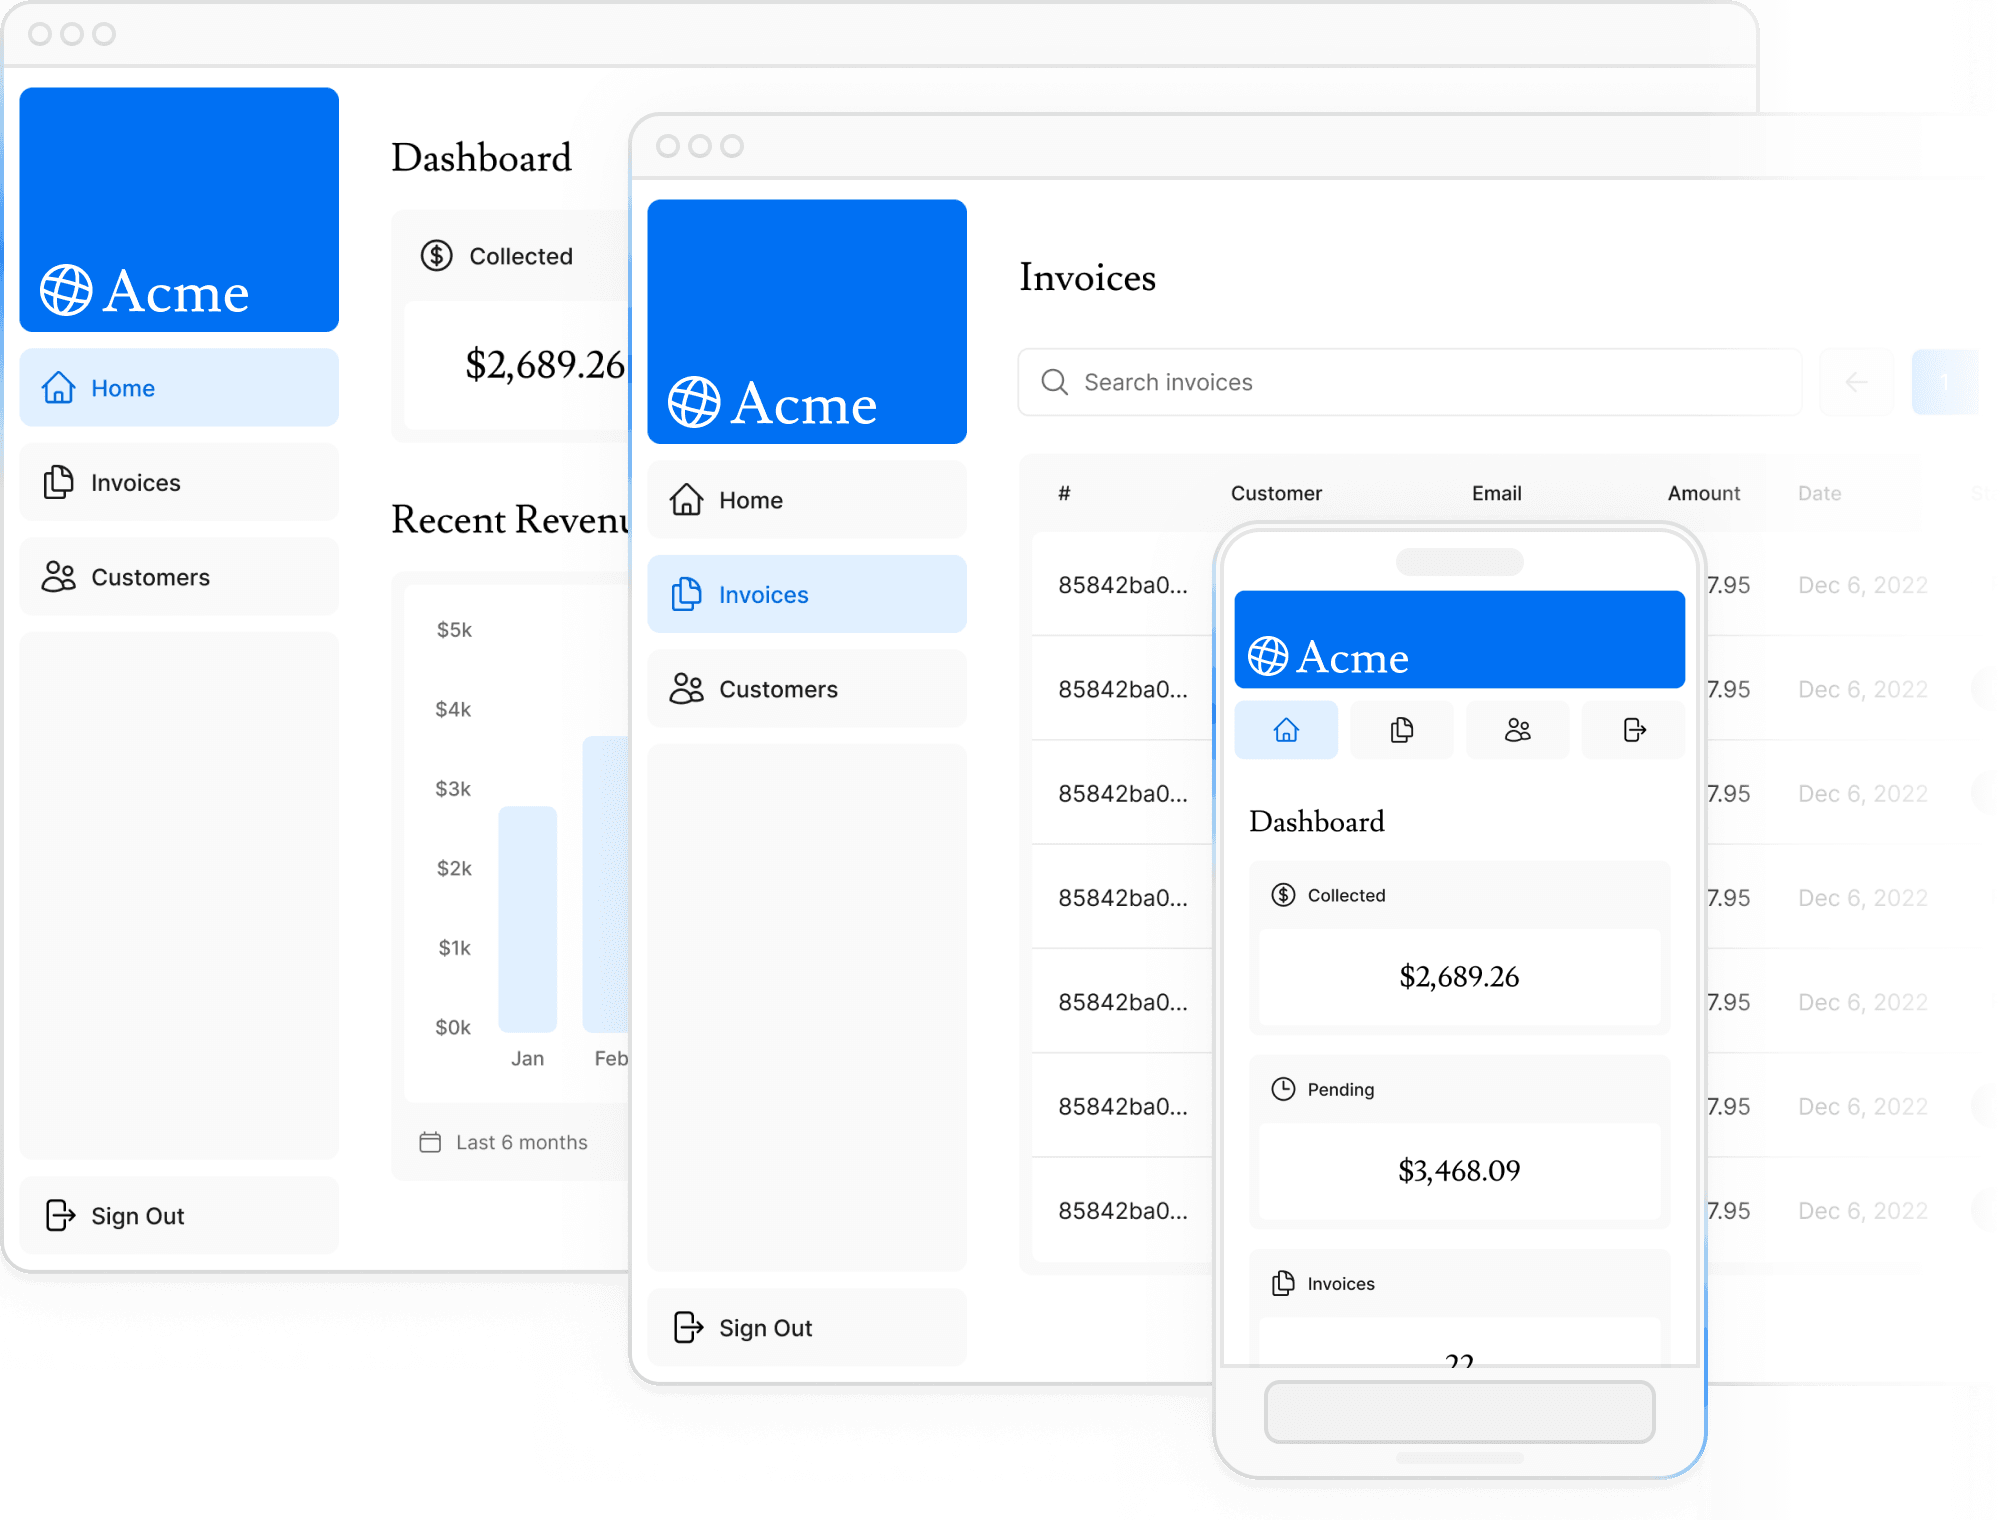Expand the Last 6 months date selector
Screen dimensions: 2000x1520
coord(504,1142)
